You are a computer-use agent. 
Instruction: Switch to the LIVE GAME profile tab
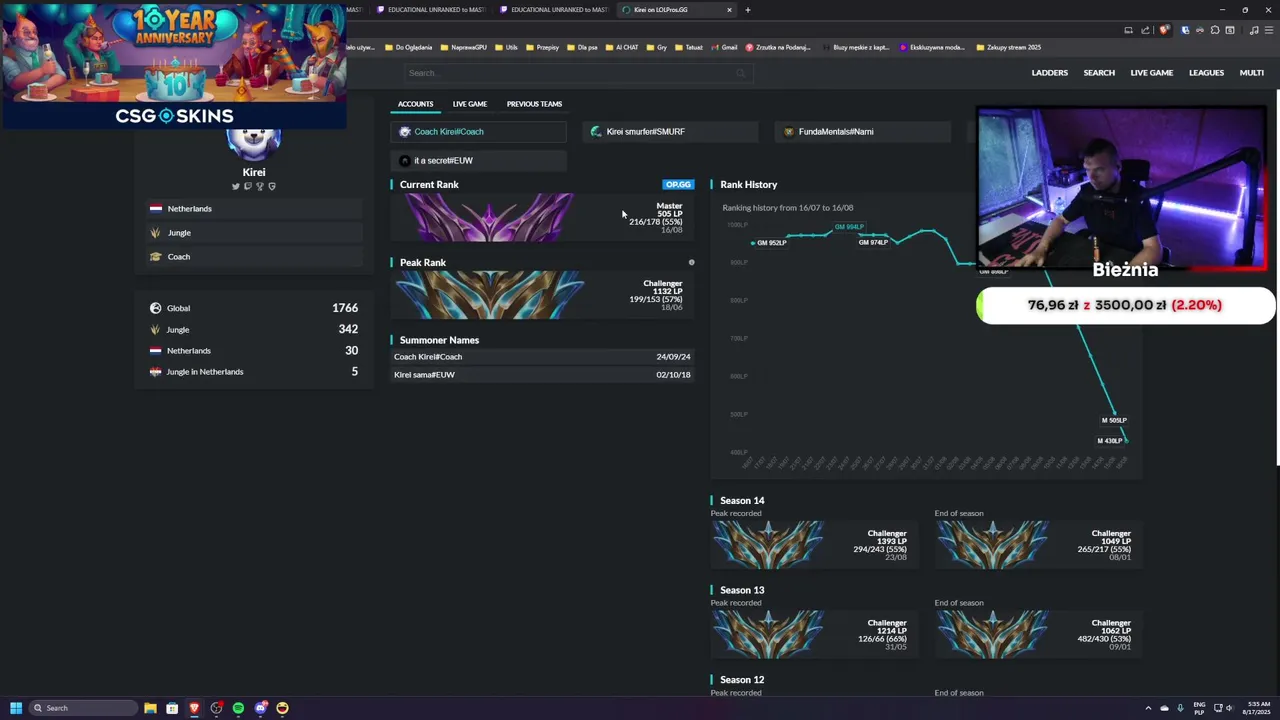pos(469,104)
